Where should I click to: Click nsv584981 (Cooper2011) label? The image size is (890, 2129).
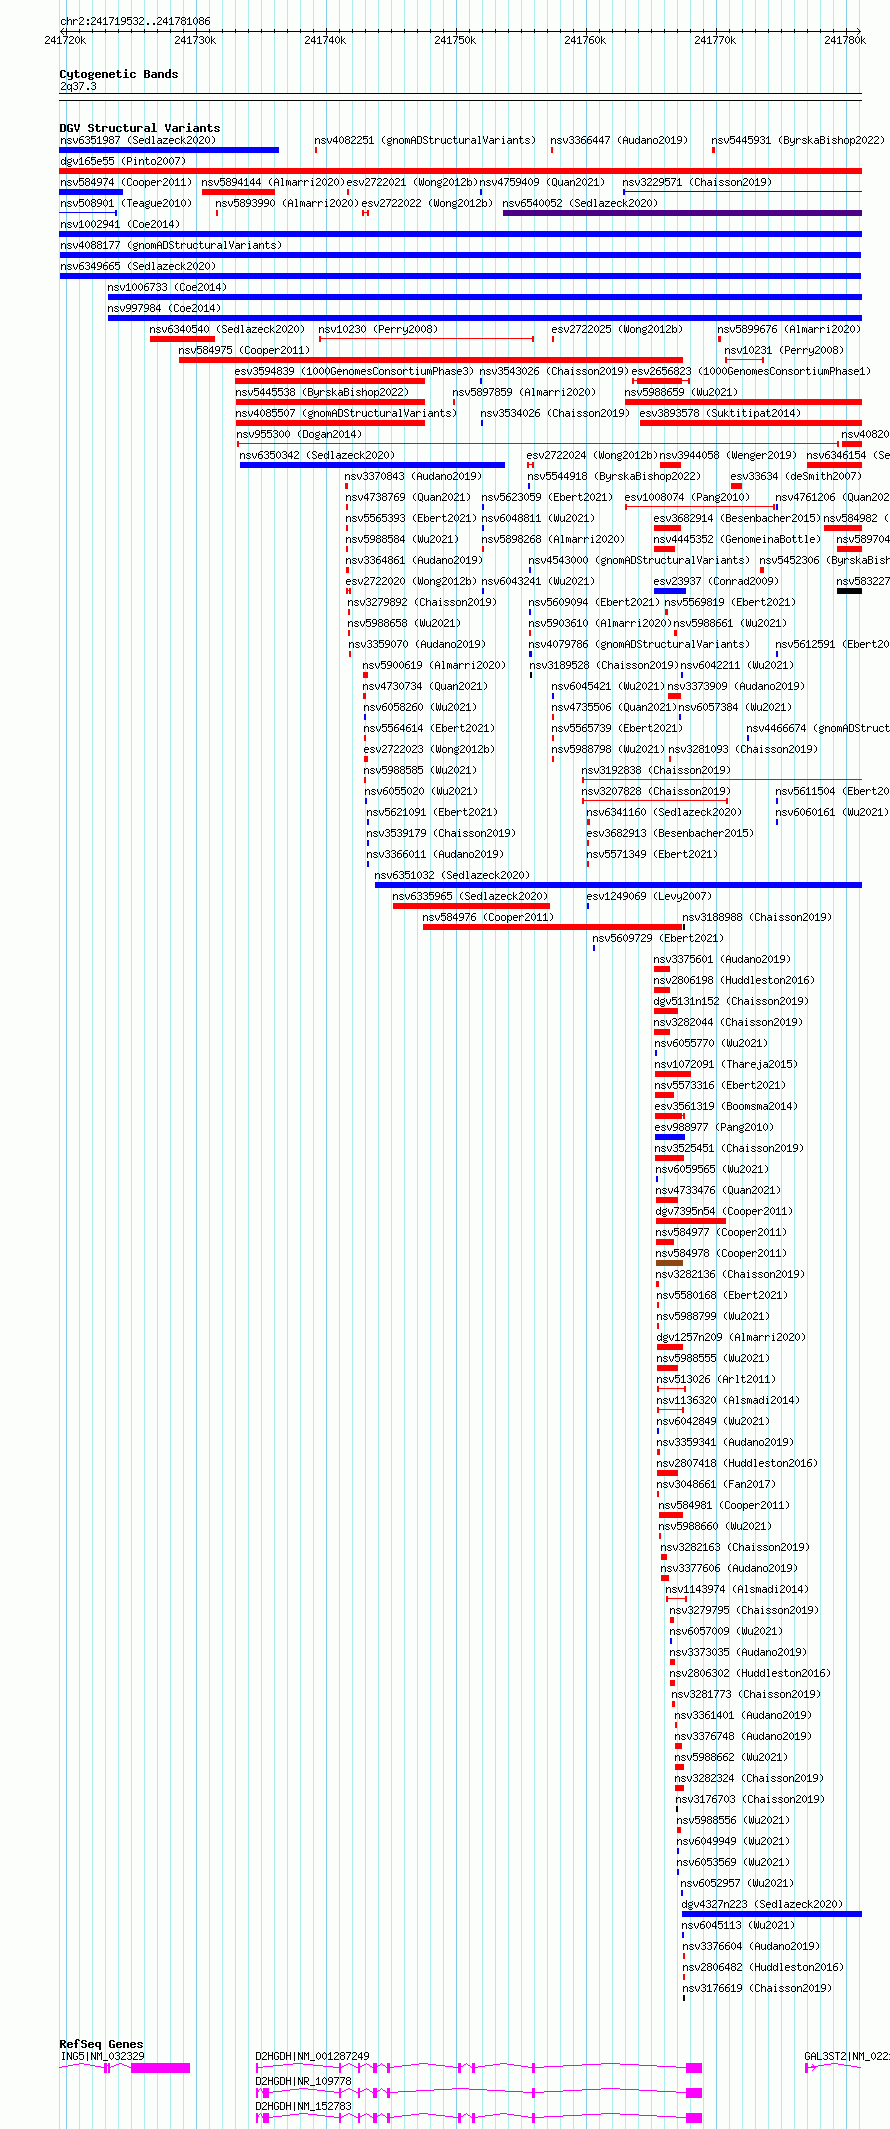point(724,1505)
